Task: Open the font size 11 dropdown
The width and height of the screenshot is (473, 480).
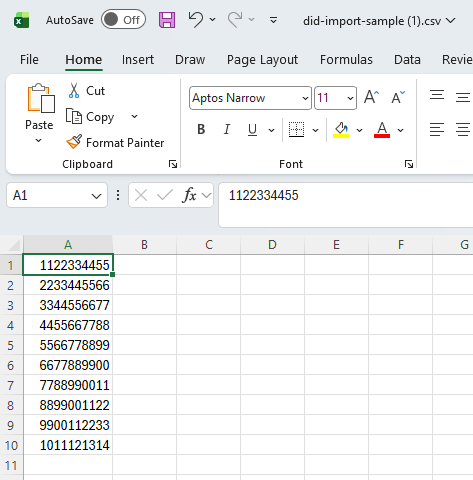Action: [350, 98]
